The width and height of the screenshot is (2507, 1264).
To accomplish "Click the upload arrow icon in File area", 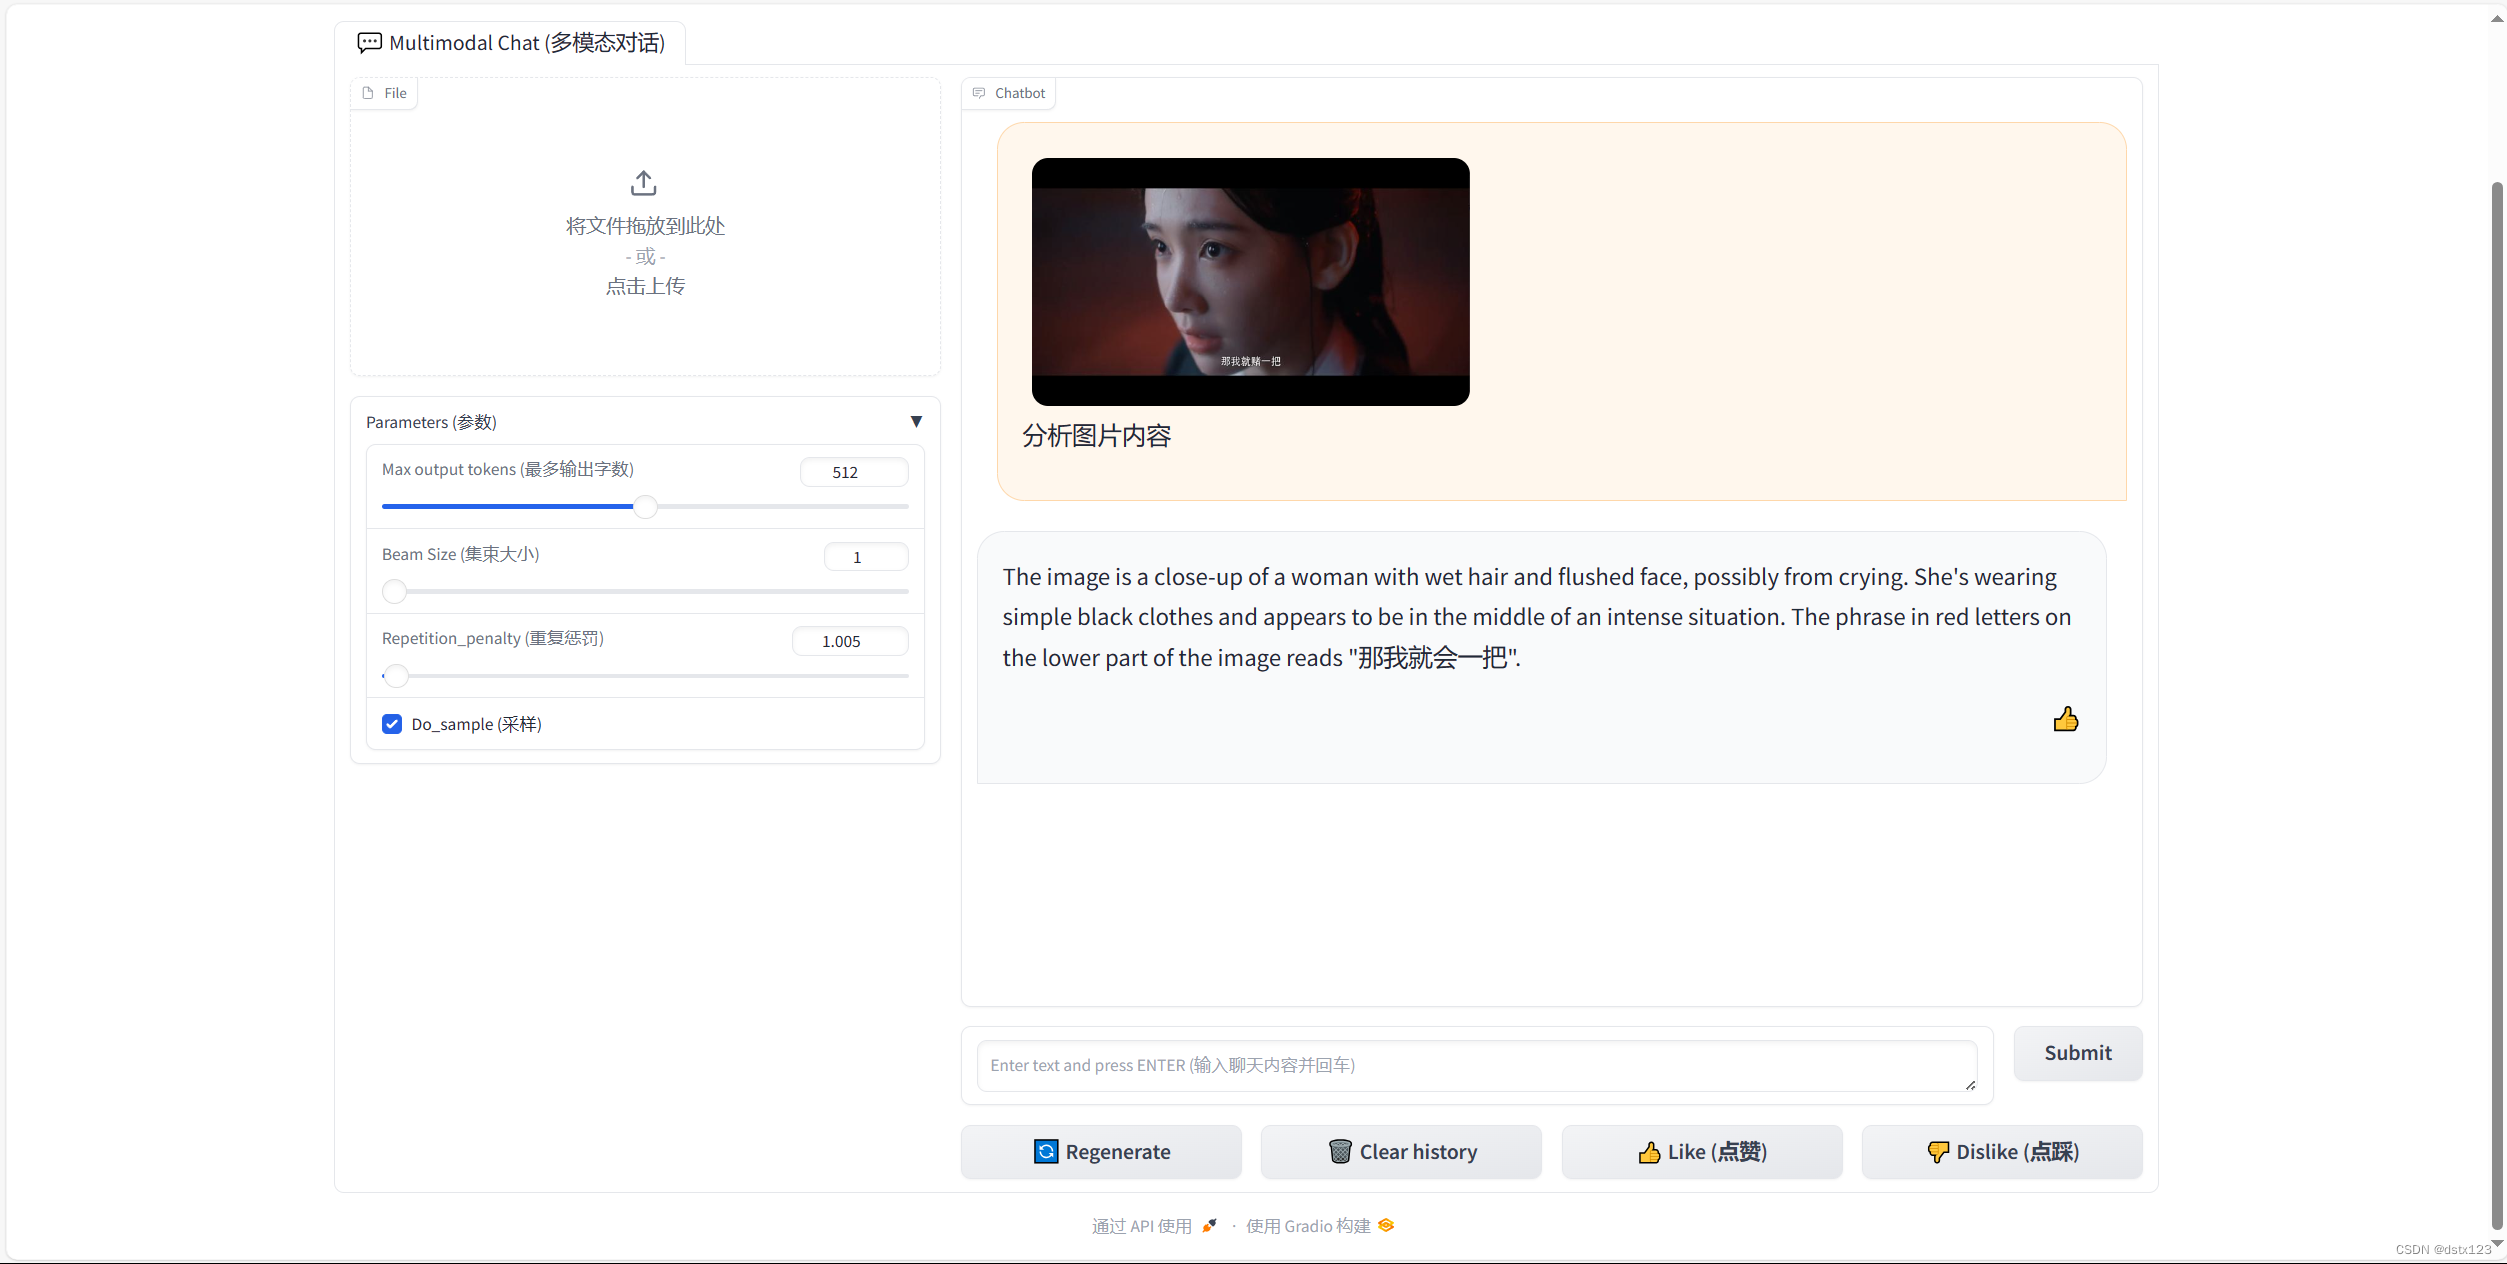I will (x=643, y=183).
